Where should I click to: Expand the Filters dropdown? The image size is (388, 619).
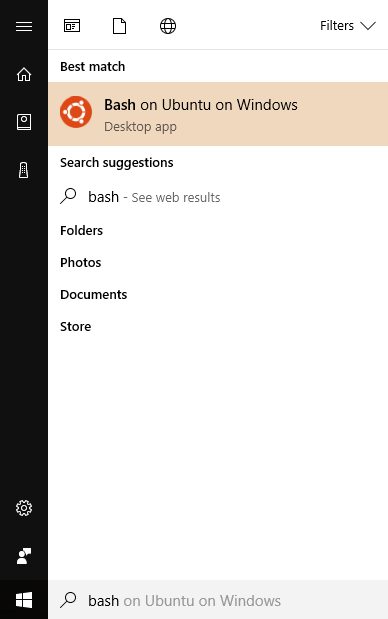[x=347, y=26]
